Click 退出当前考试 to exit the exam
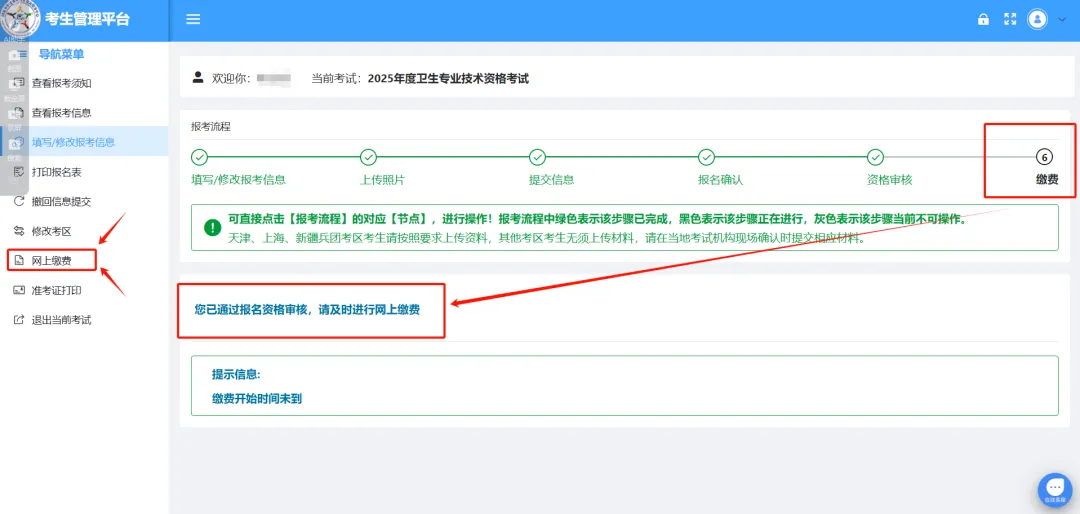1080x514 pixels. point(61,320)
